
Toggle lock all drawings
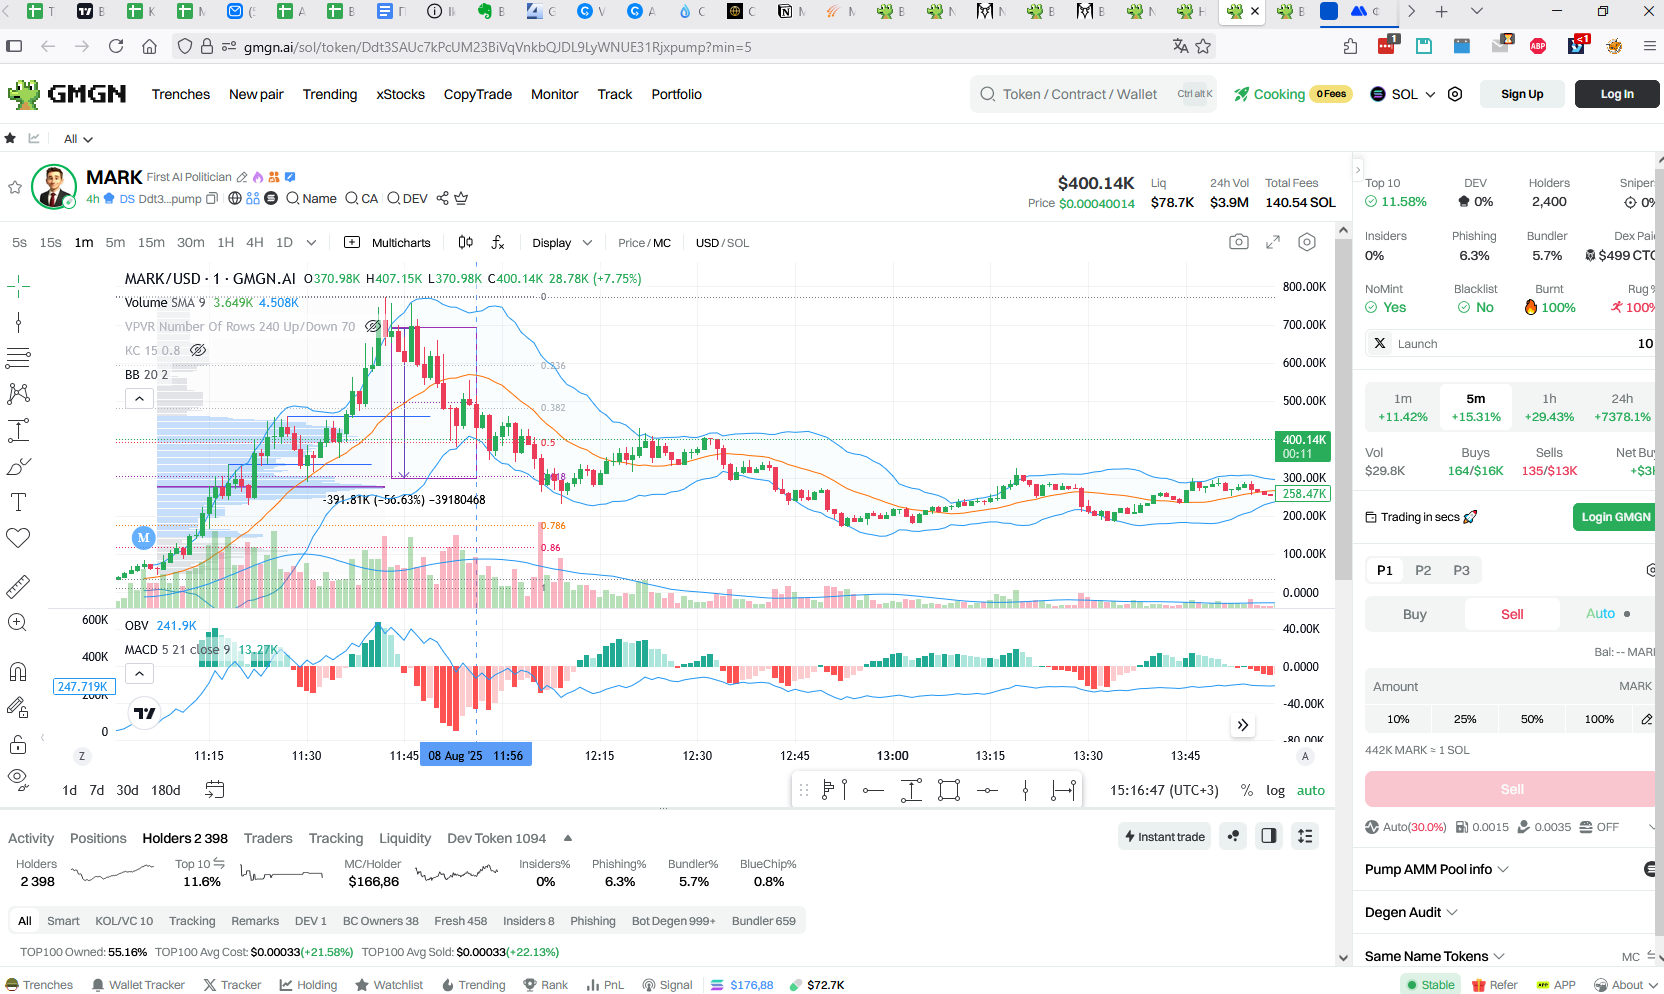18,744
